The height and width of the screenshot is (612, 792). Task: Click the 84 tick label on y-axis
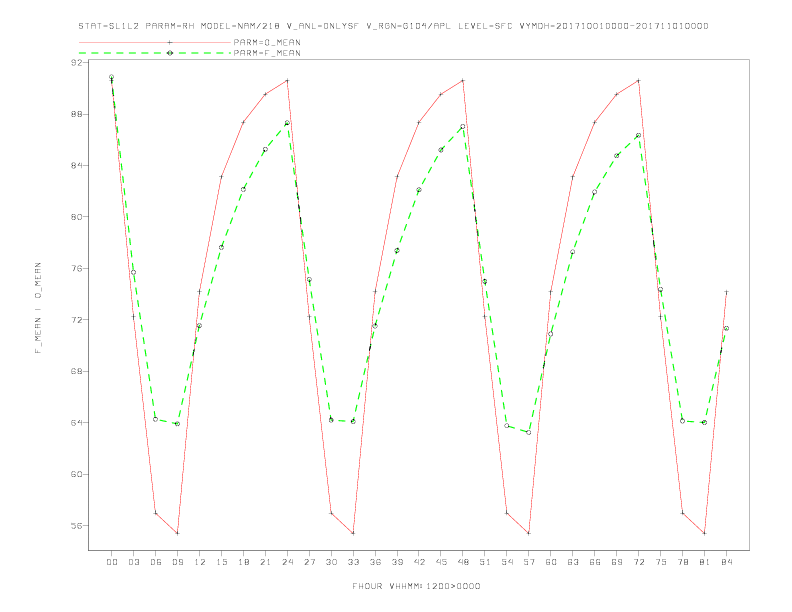pos(77,166)
